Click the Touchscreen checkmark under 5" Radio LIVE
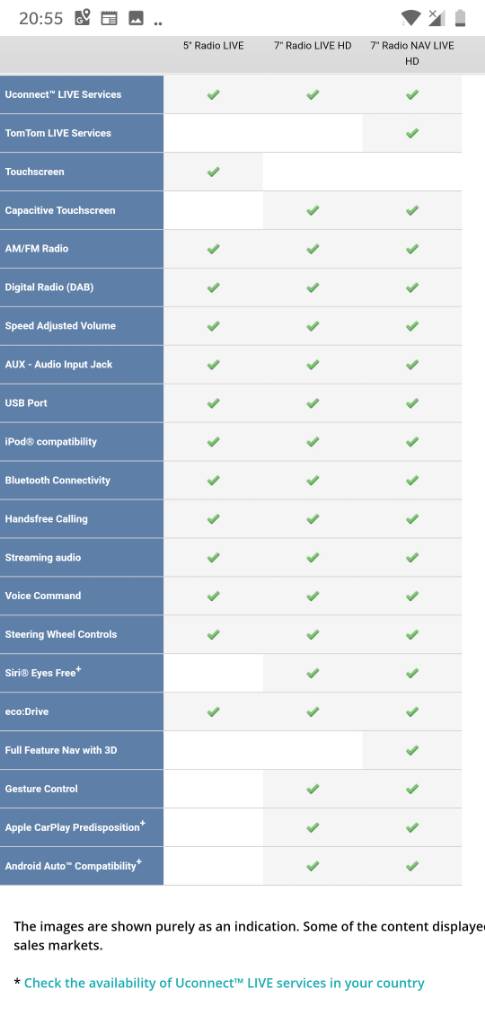This screenshot has width=485, height=1024. pos(213,172)
